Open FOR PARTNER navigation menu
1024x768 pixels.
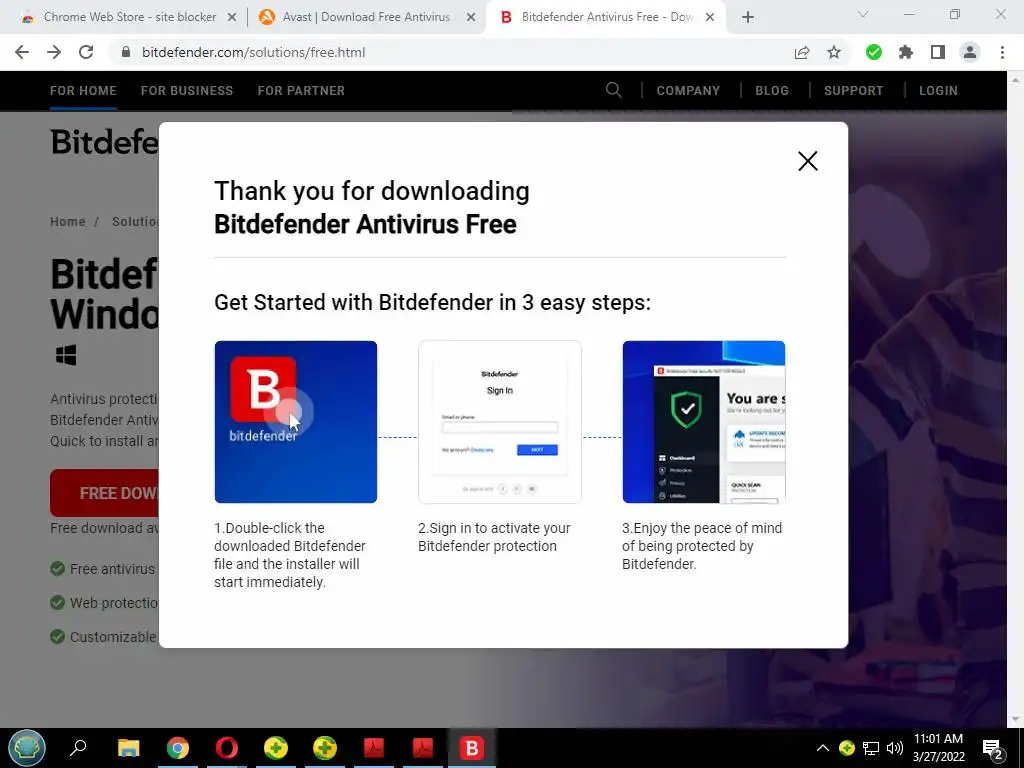pos(301,91)
